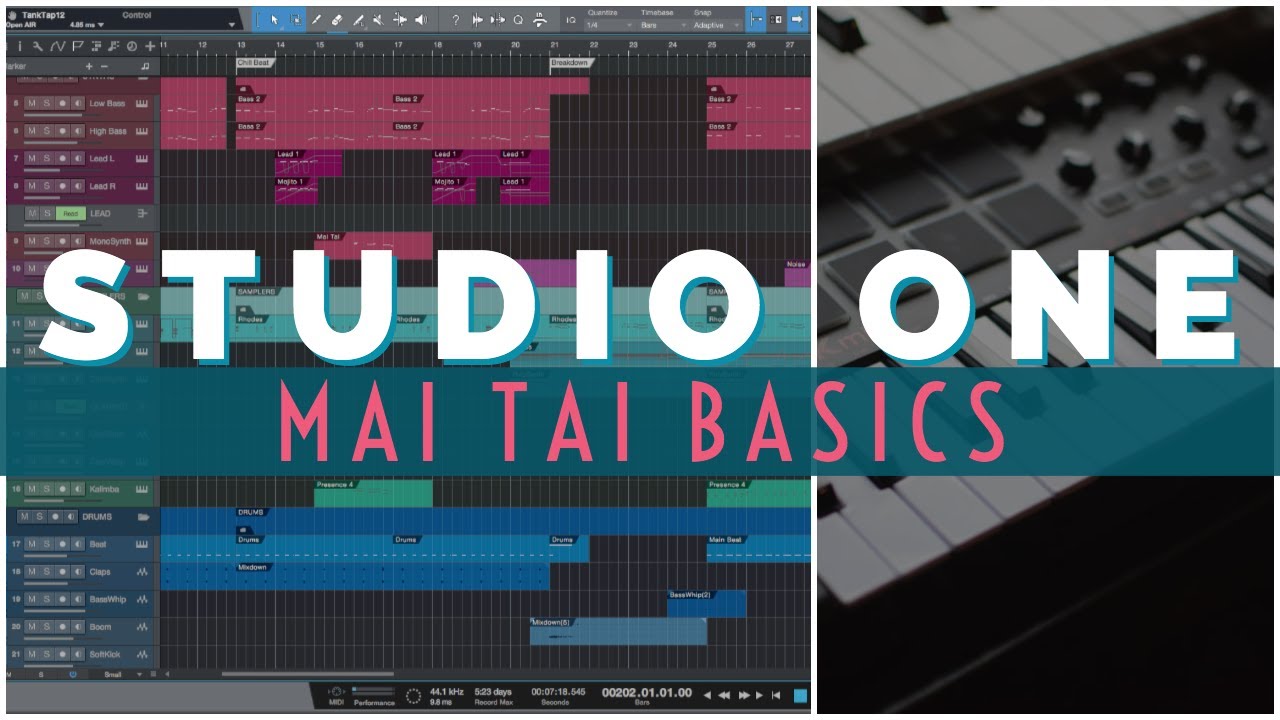Image resolution: width=1280 pixels, height=720 pixels.
Task: Mute the Low Bass track
Action: 32,103
